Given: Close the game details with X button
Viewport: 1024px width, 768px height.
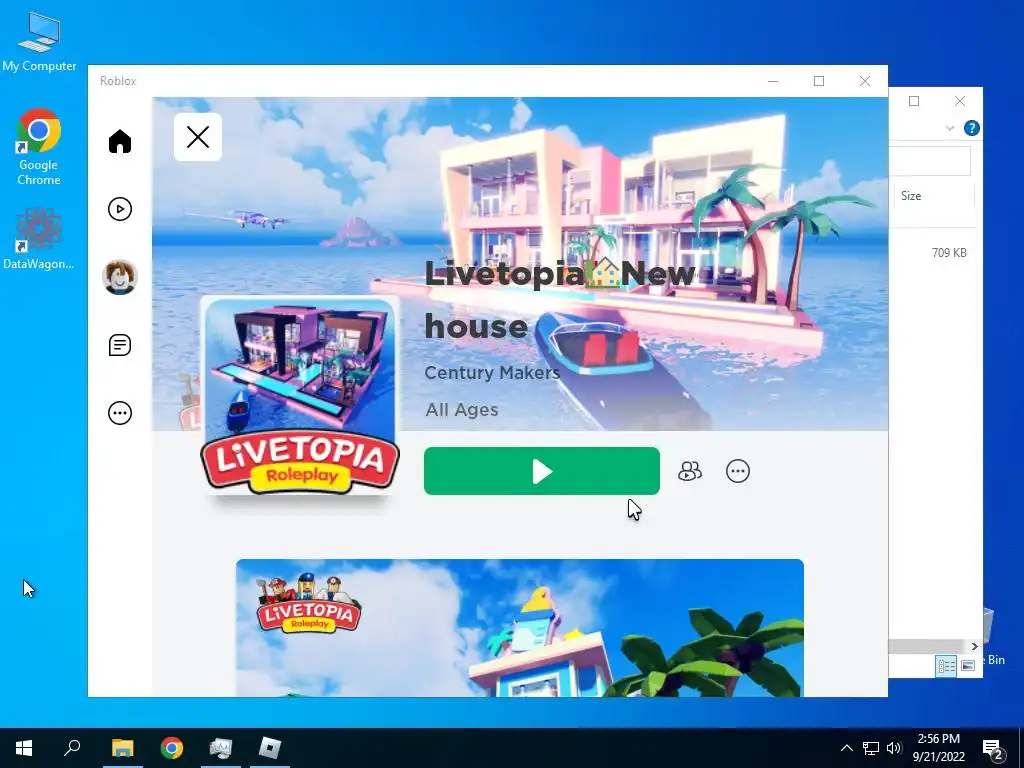Looking at the screenshot, I should pos(198,137).
